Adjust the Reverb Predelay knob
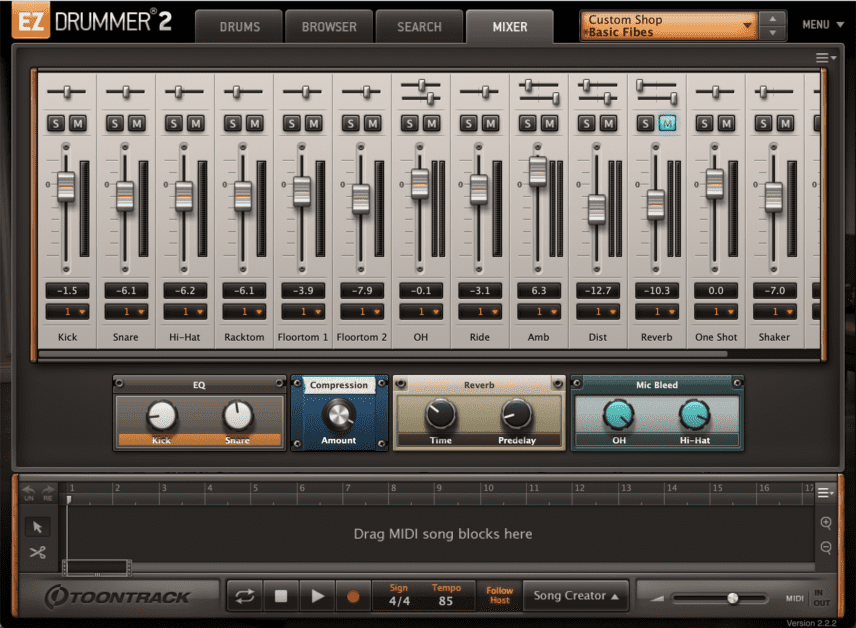The height and width of the screenshot is (628, 856). point(516,413)
